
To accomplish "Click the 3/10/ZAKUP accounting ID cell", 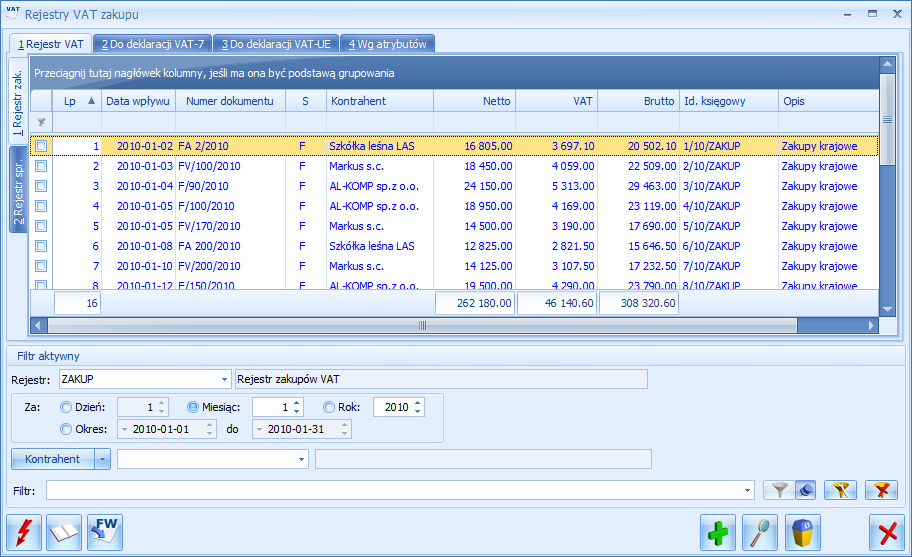I will (729, 186).
